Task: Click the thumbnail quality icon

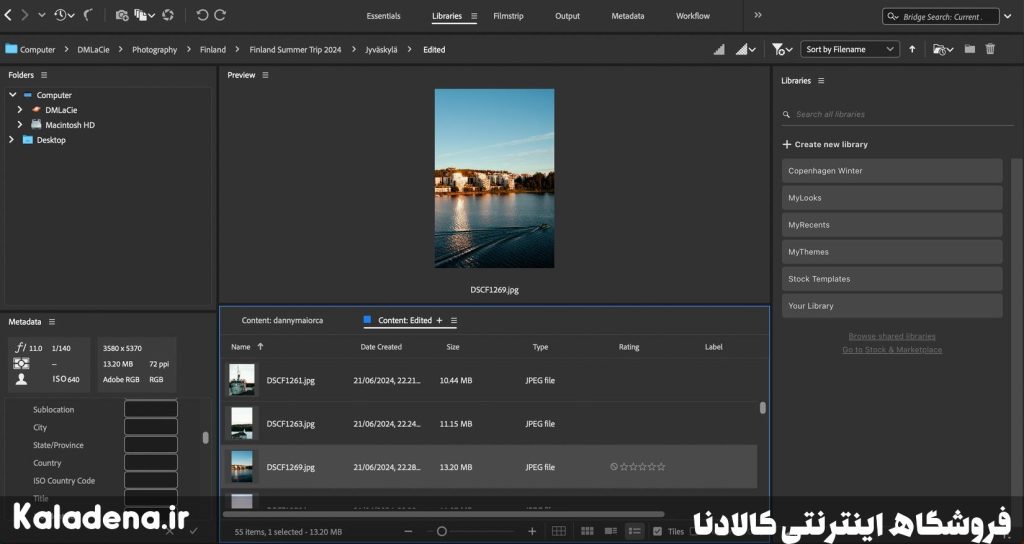Action: (719, 49)
